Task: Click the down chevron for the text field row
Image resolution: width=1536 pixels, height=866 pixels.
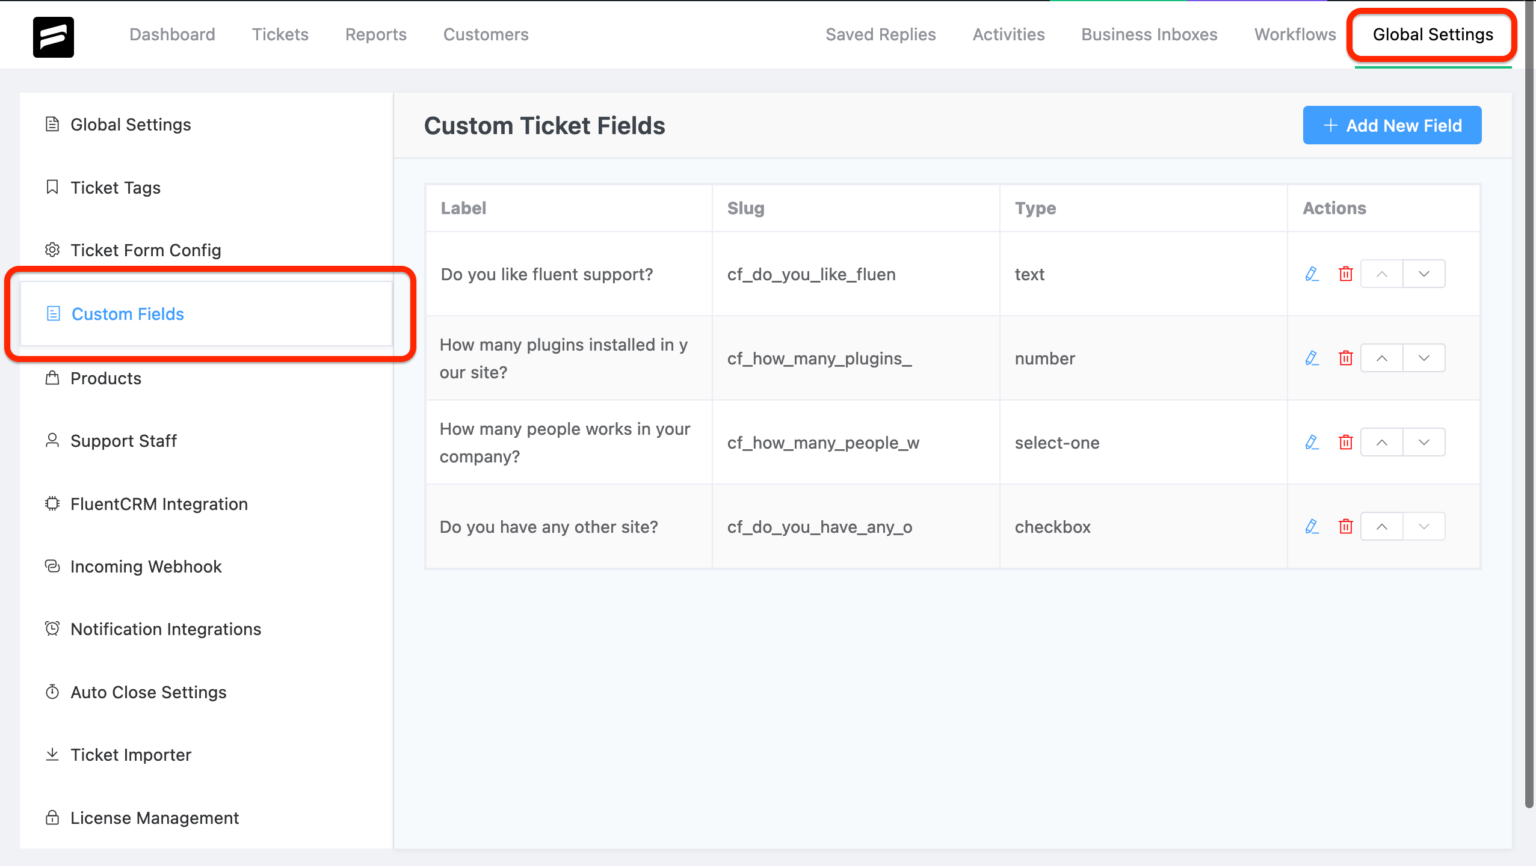Action: (1424, 273)
